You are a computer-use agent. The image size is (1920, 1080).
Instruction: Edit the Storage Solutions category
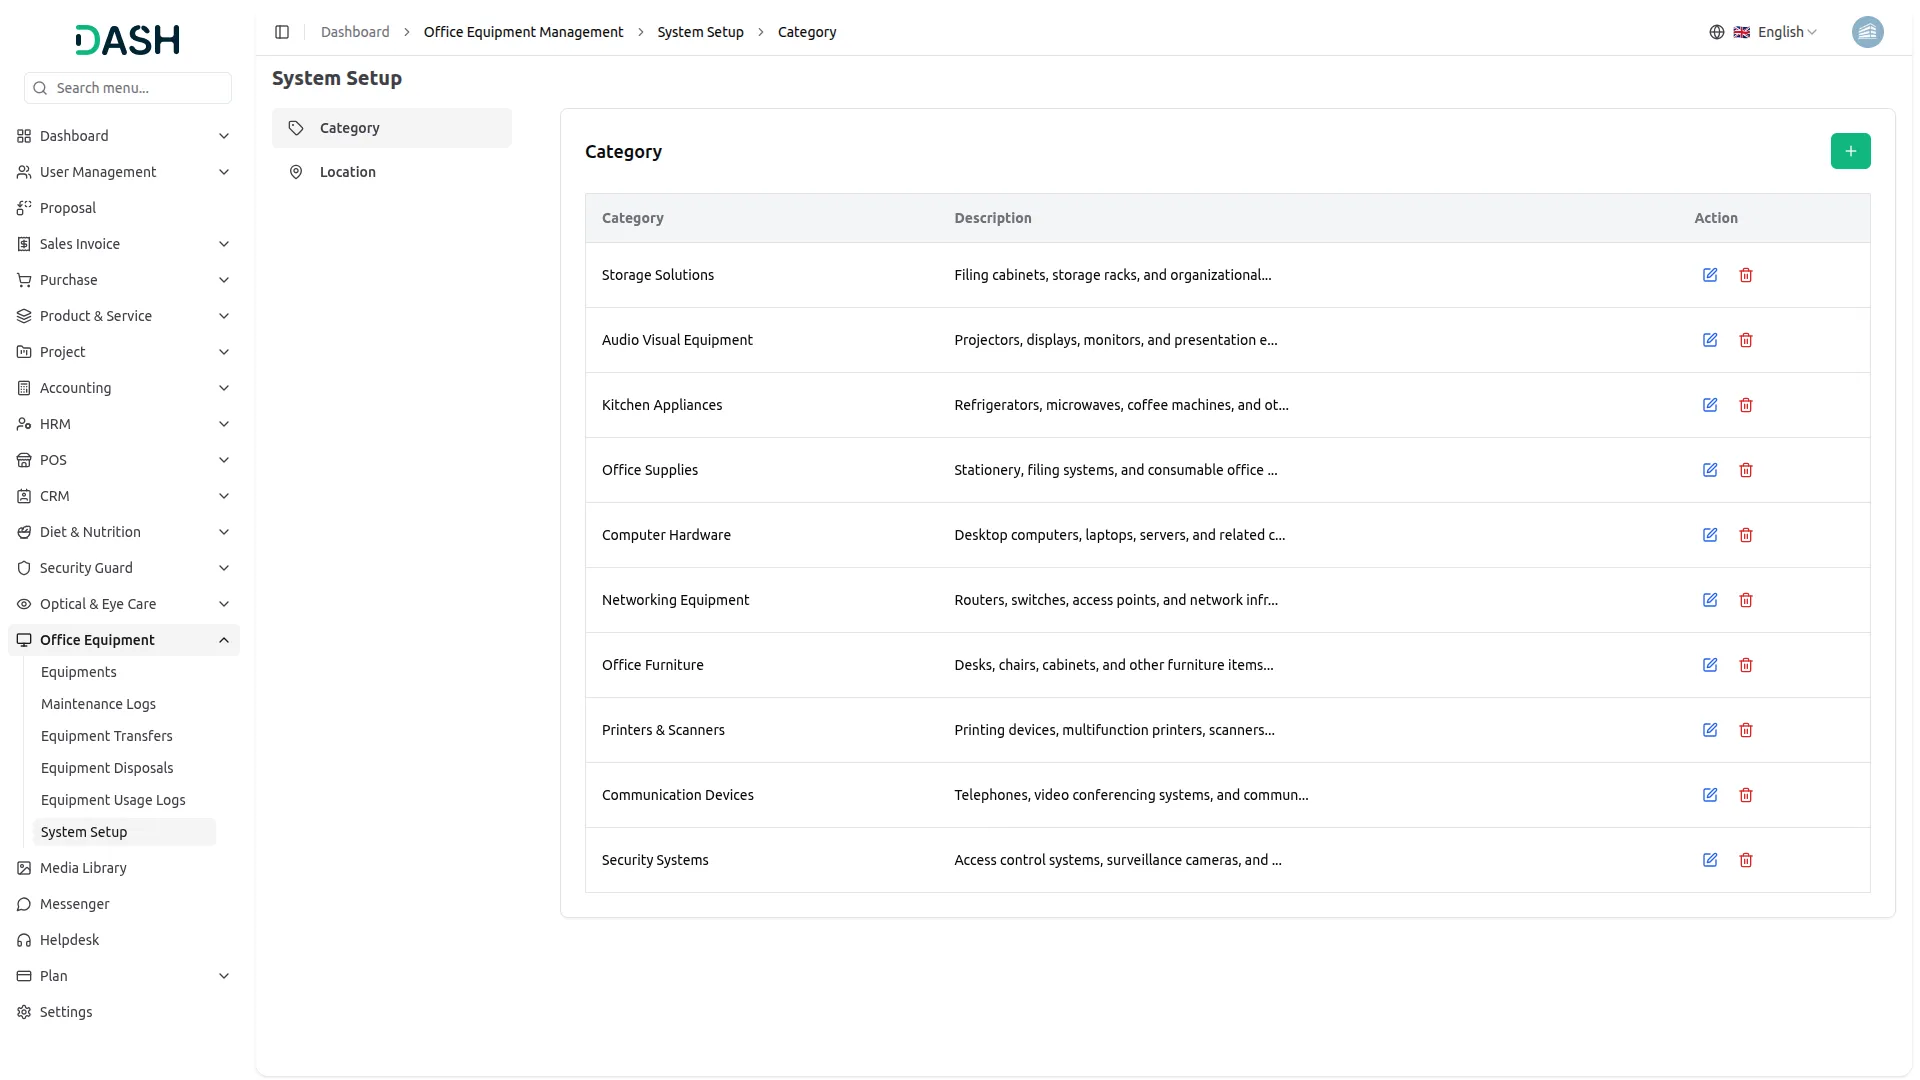1710,275
